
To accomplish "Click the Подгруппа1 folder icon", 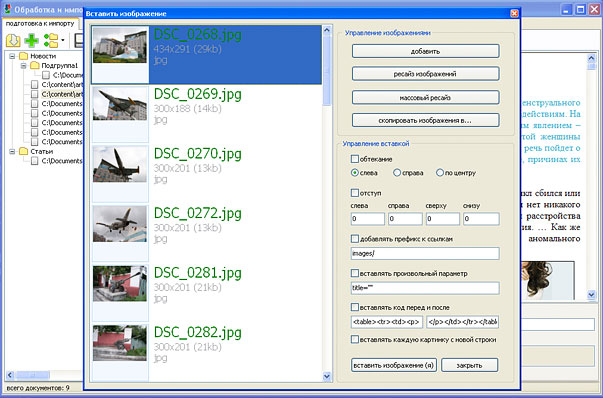I will click(x=35, y=65).
